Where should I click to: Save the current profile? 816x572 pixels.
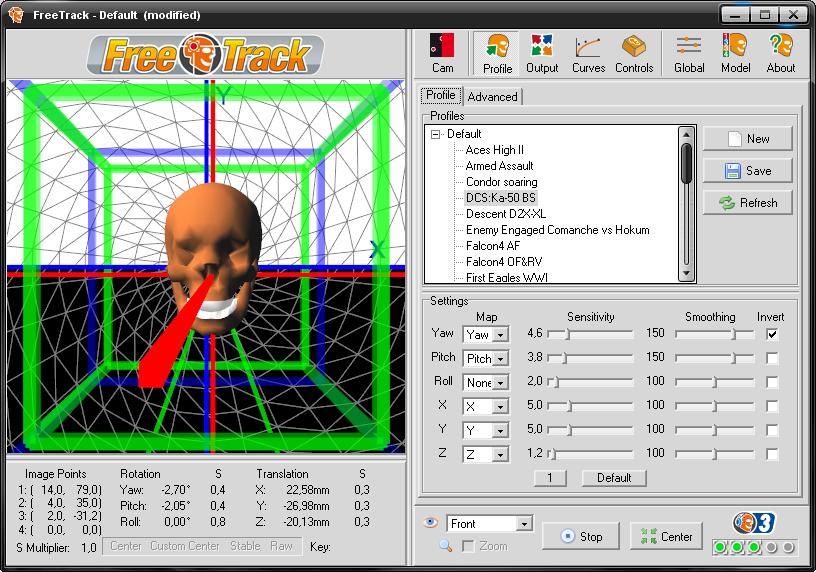click(747, 171)
